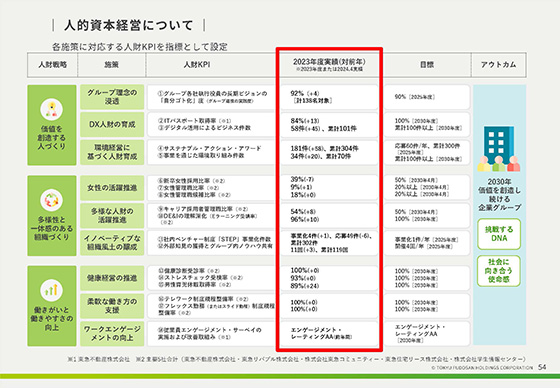Click the result 84%(+13) 58件(+45)、累計101件
The width and height of the screenshot is (560, 388).
coord(329,125)
